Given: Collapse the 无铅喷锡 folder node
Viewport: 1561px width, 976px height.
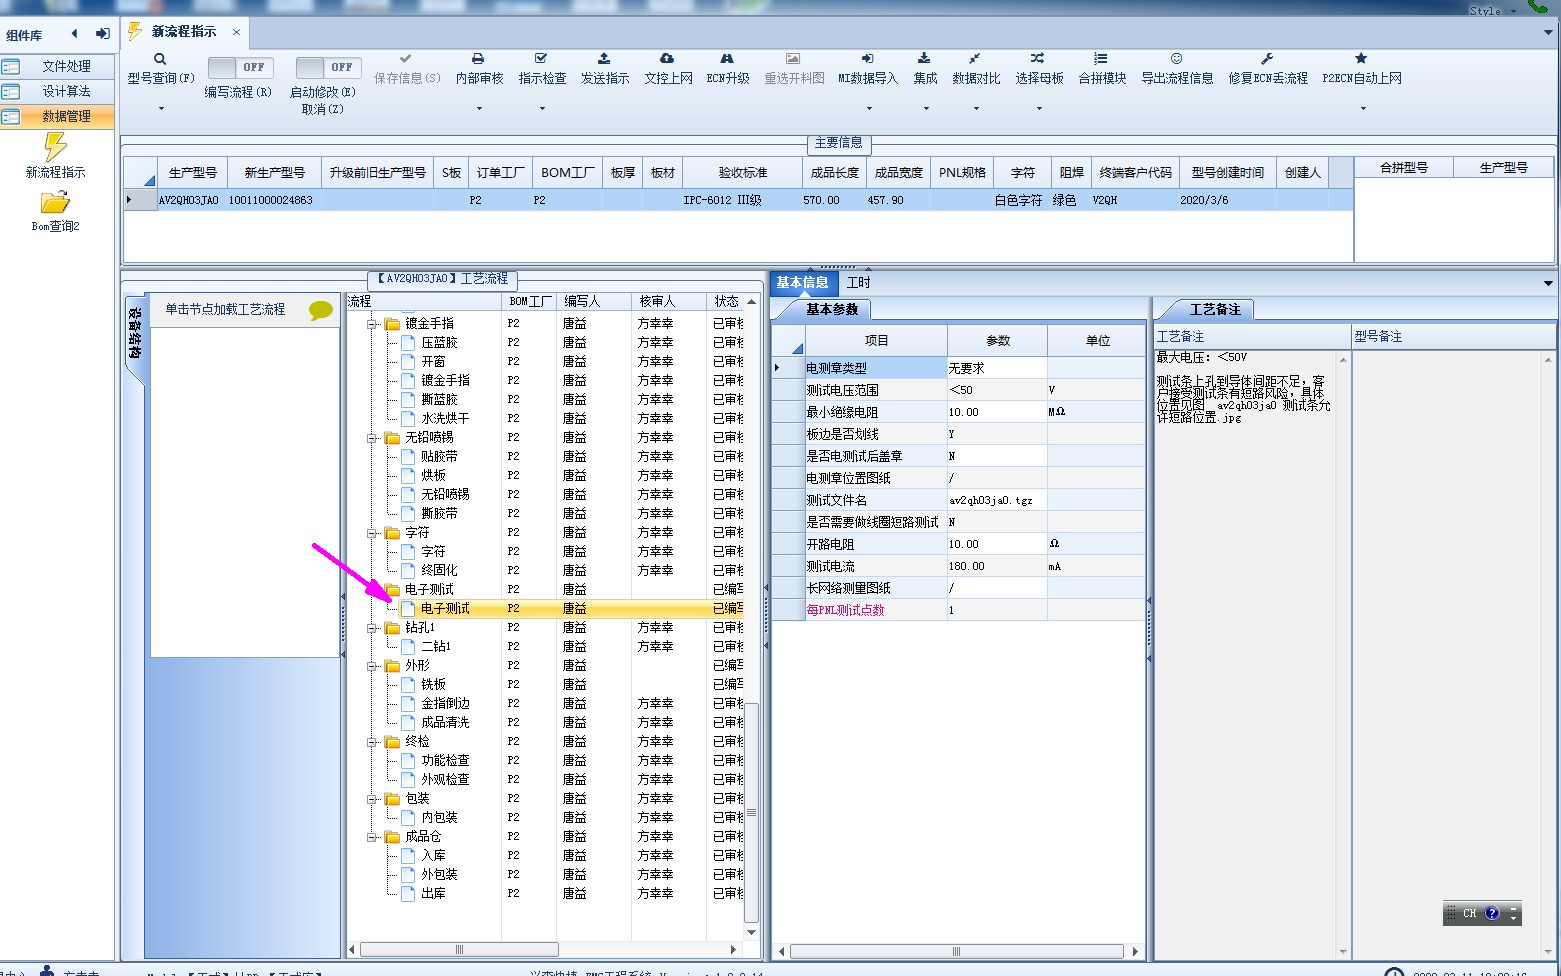Looking at the screenshot, I should pos(372,438).
